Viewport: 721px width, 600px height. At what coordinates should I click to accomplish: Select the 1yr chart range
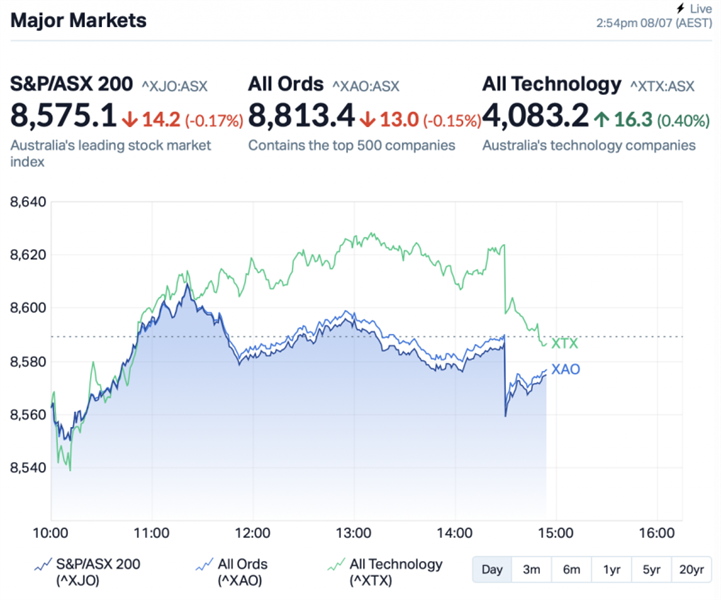tap(611, 569)
